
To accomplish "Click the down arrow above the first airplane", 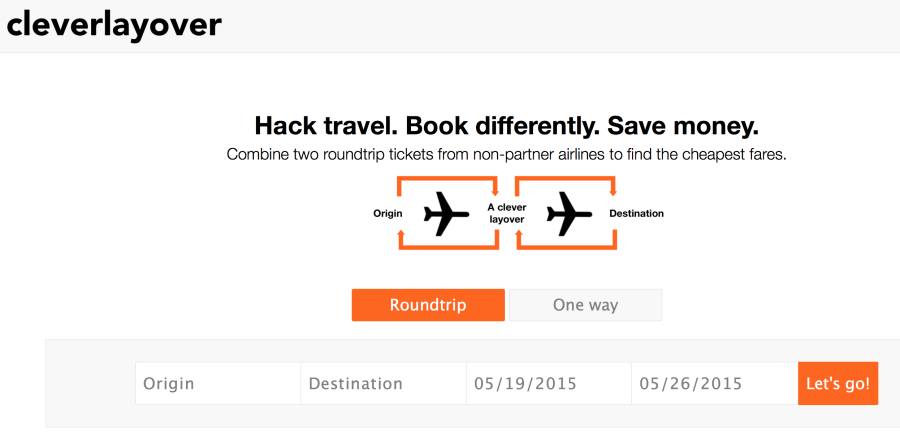I will [x=495, y=190].
